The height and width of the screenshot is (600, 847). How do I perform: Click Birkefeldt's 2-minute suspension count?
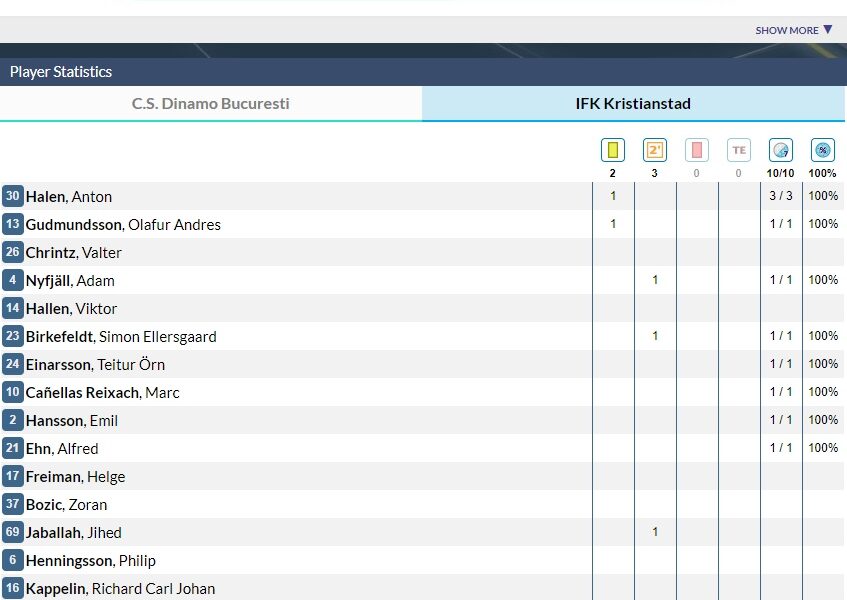[x=655, y=336]
